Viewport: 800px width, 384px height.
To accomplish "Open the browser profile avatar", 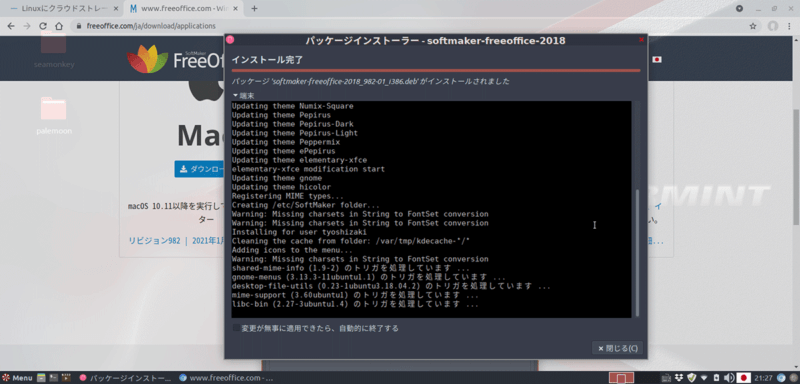I will (773, 26).
